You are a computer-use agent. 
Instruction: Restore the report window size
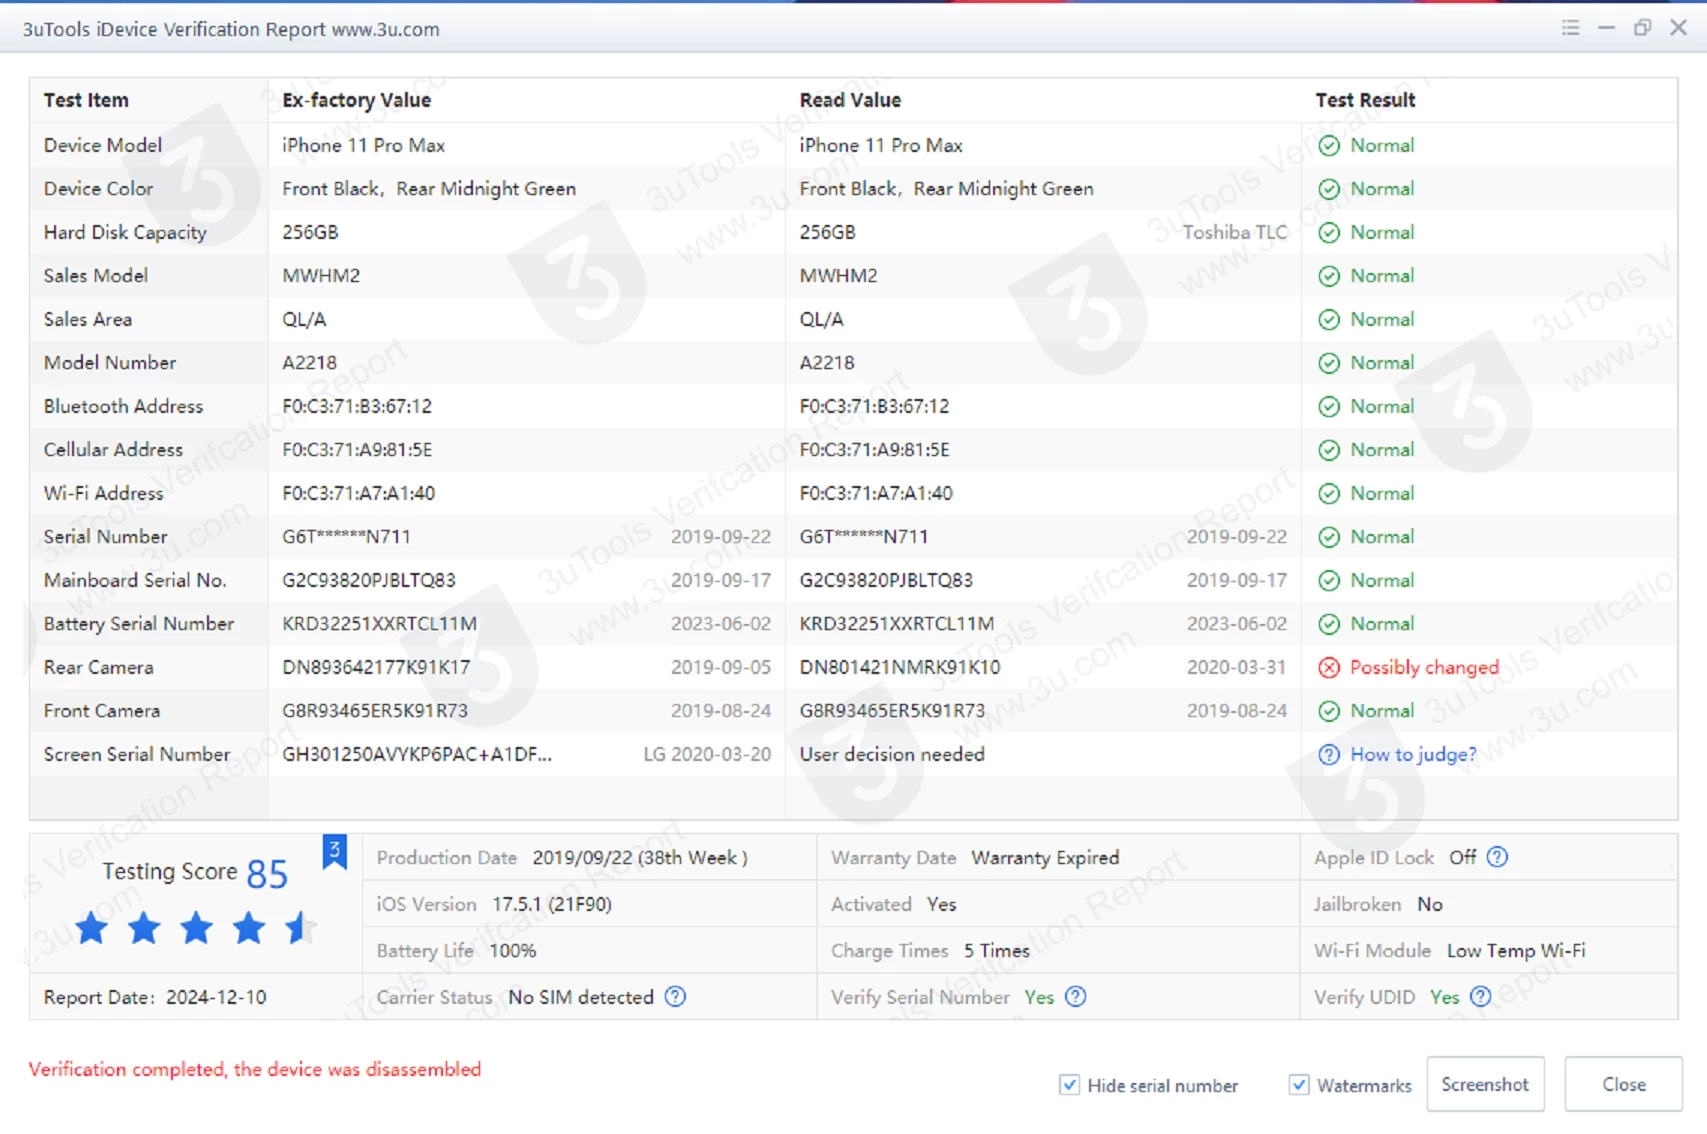[1642, 28]
